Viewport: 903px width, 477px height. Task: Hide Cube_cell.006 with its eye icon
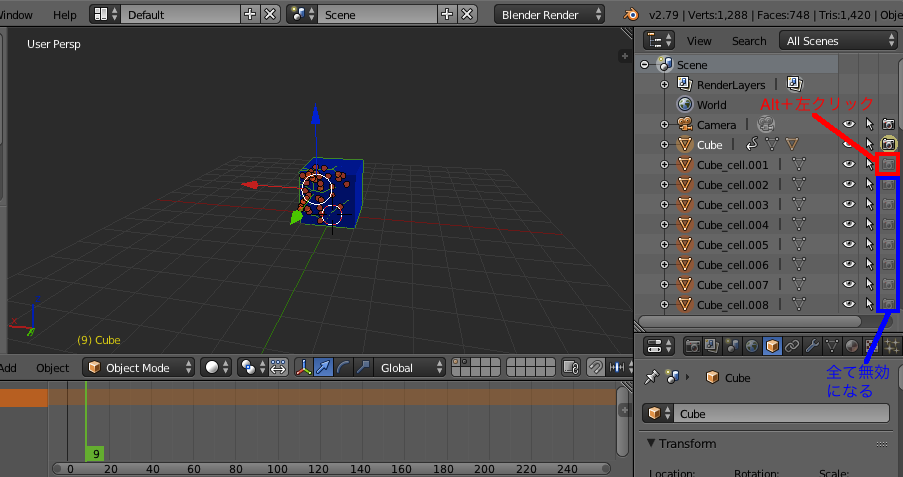pyautogui.click(x=849, y=264)
